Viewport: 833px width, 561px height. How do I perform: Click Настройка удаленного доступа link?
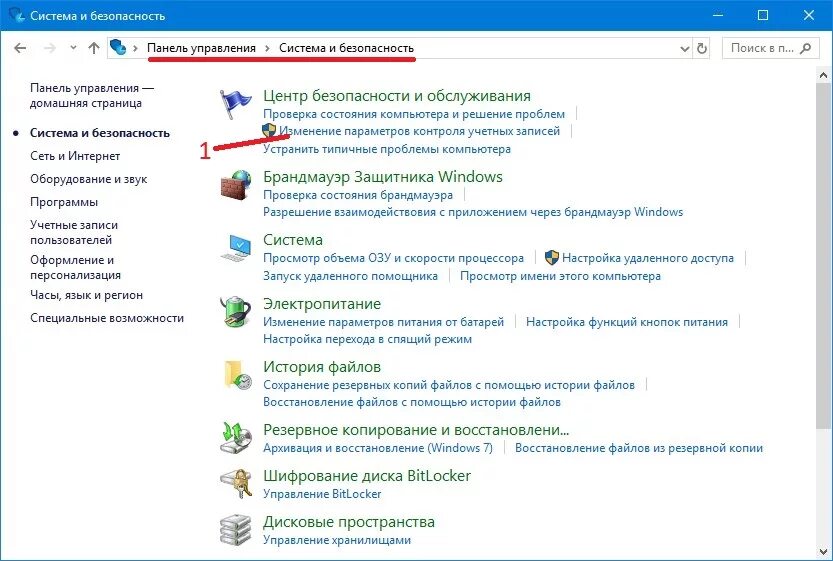(648, 258)
